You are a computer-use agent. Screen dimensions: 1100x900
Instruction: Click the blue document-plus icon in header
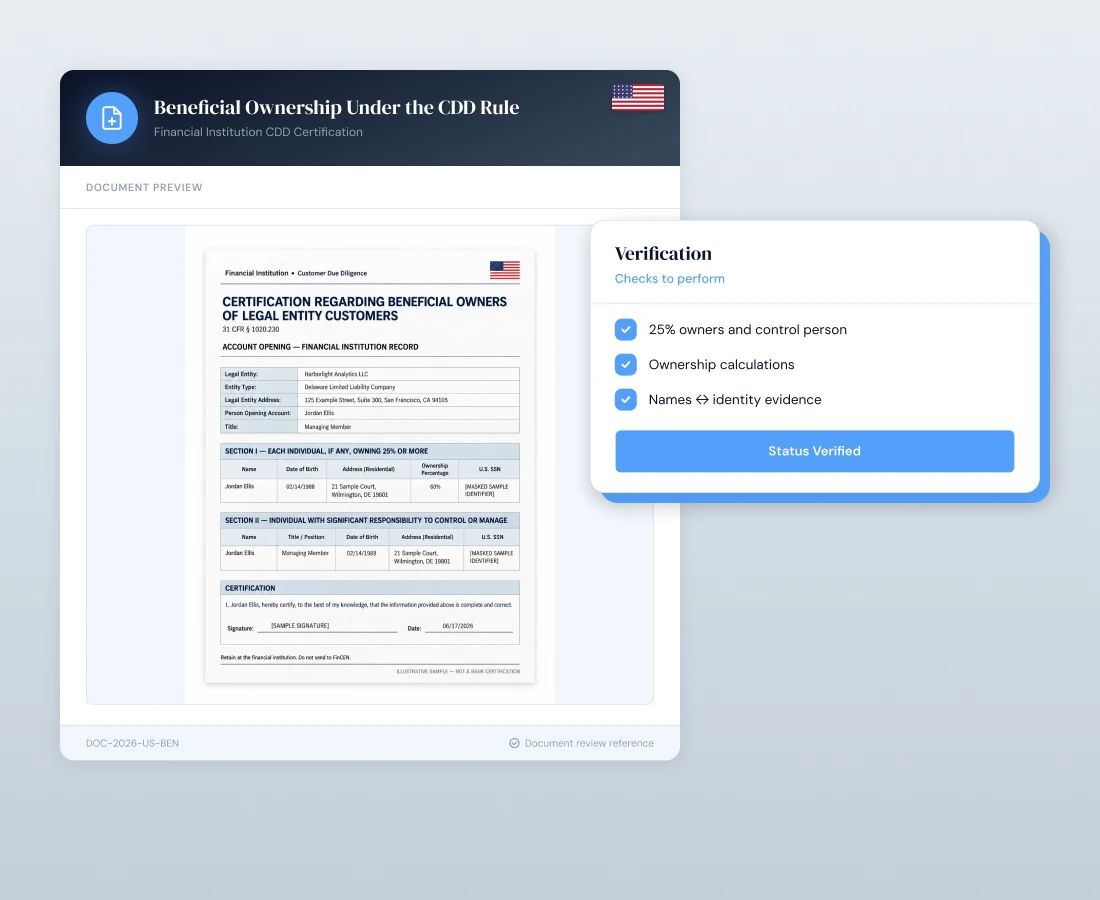pos(112,118)
